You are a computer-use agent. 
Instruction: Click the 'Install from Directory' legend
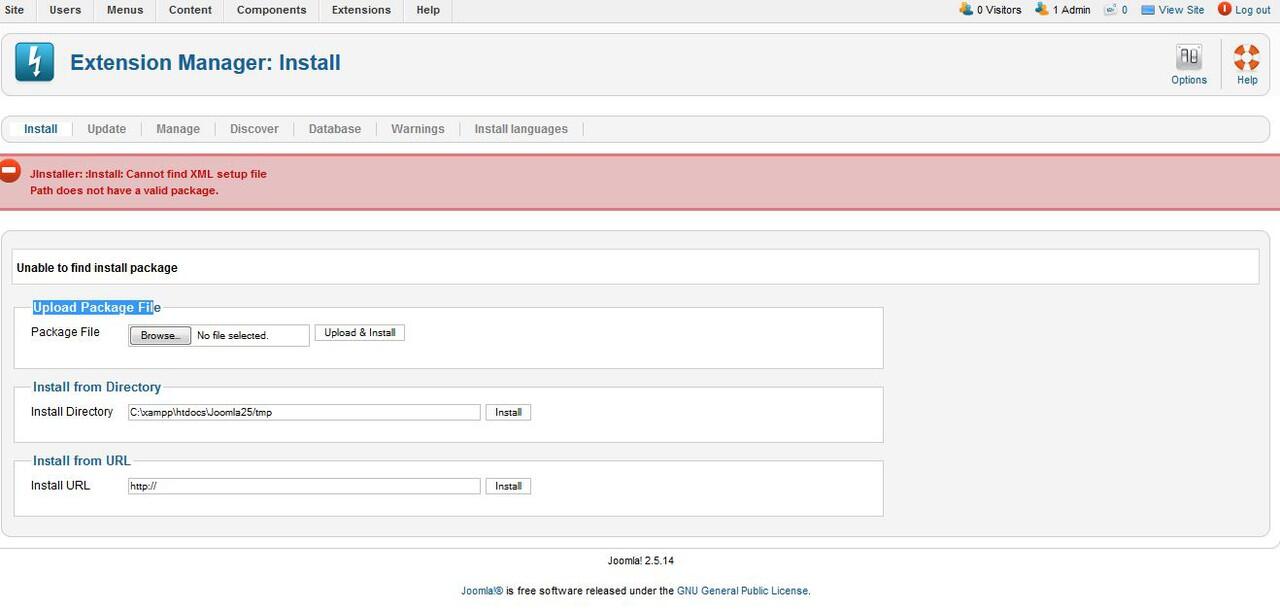(97, 387)
